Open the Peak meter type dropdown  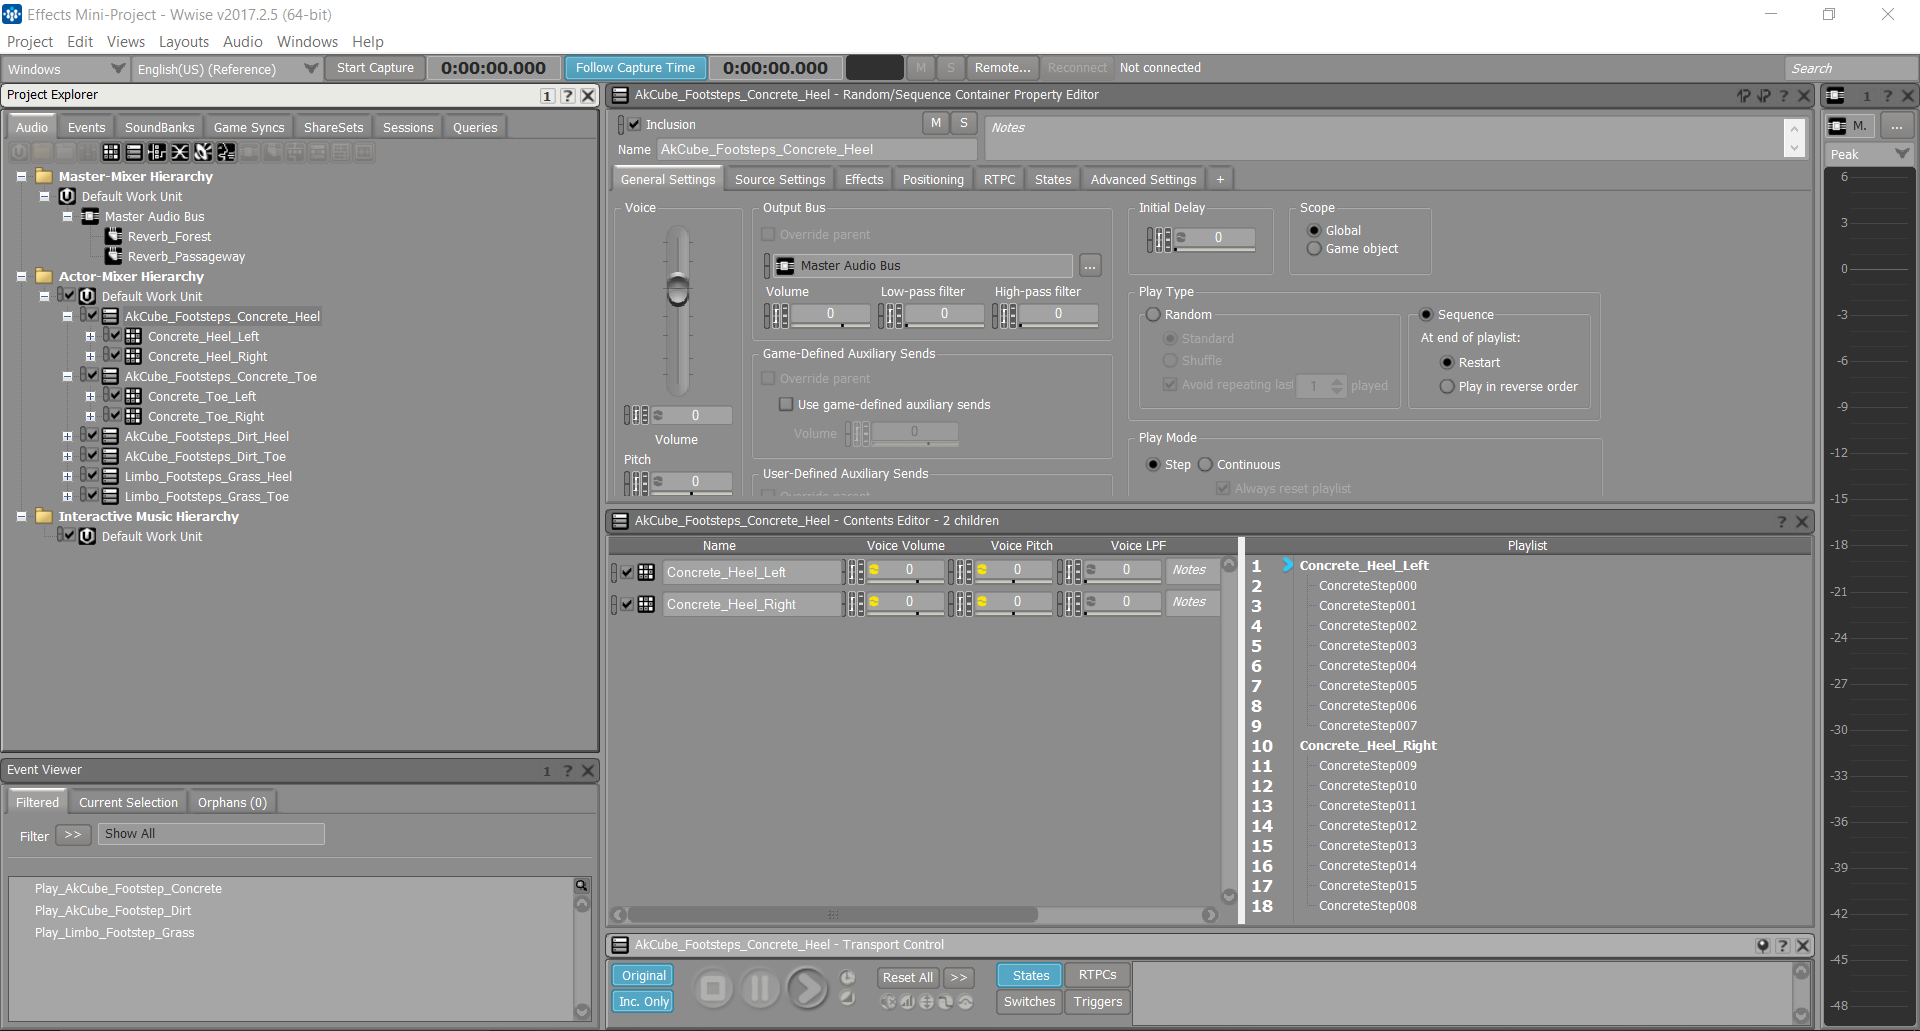(1869, 155)
